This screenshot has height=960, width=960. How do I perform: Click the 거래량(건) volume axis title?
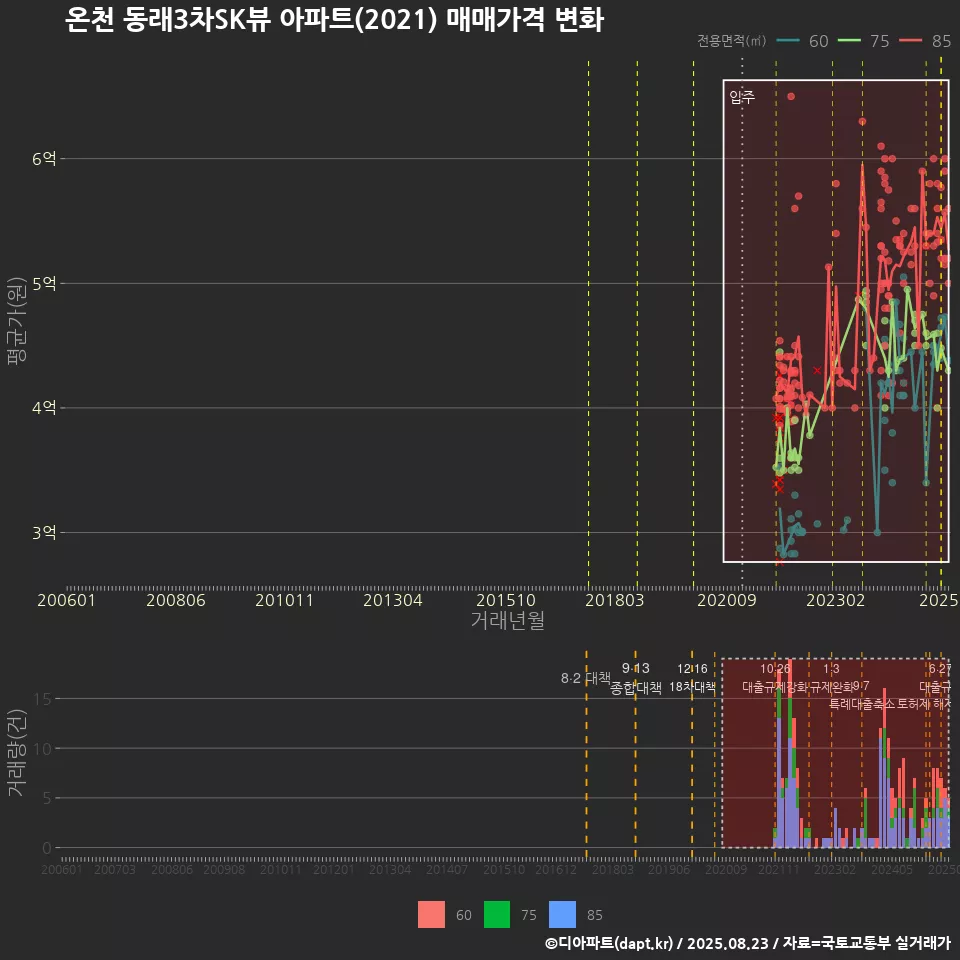(x=17, y=752)
